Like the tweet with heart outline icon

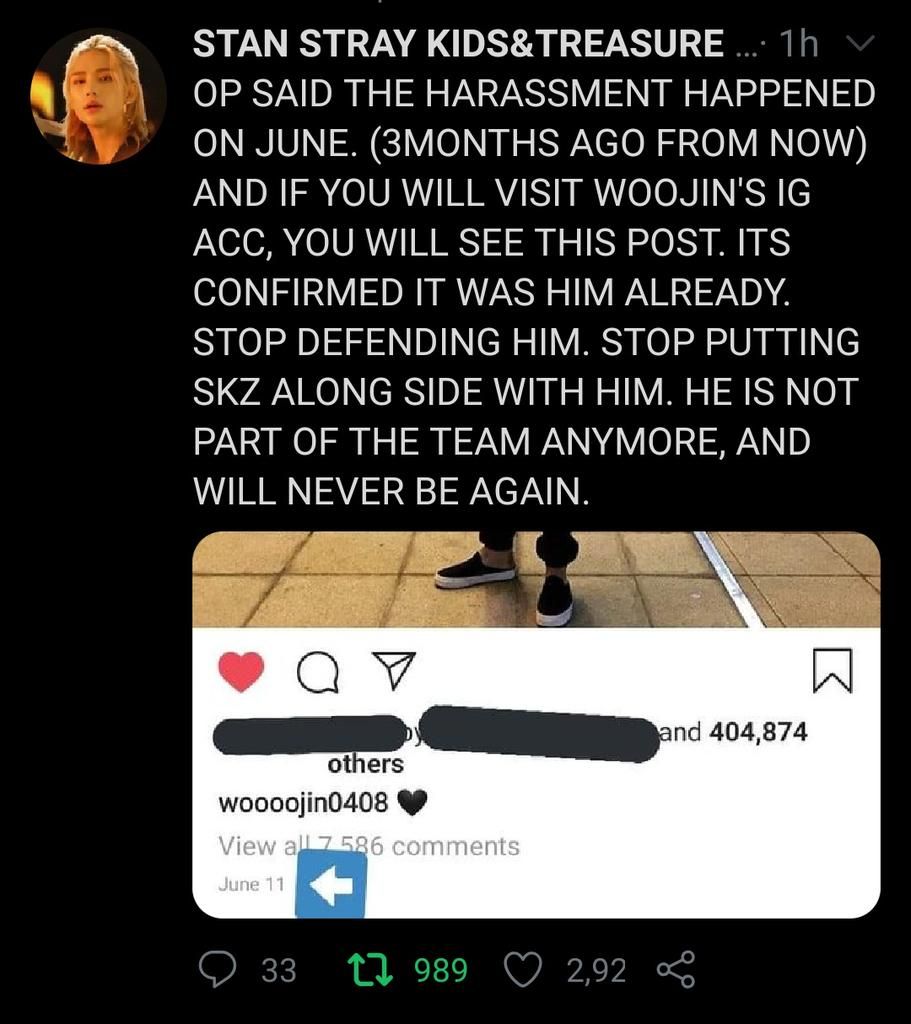point(524,969)
